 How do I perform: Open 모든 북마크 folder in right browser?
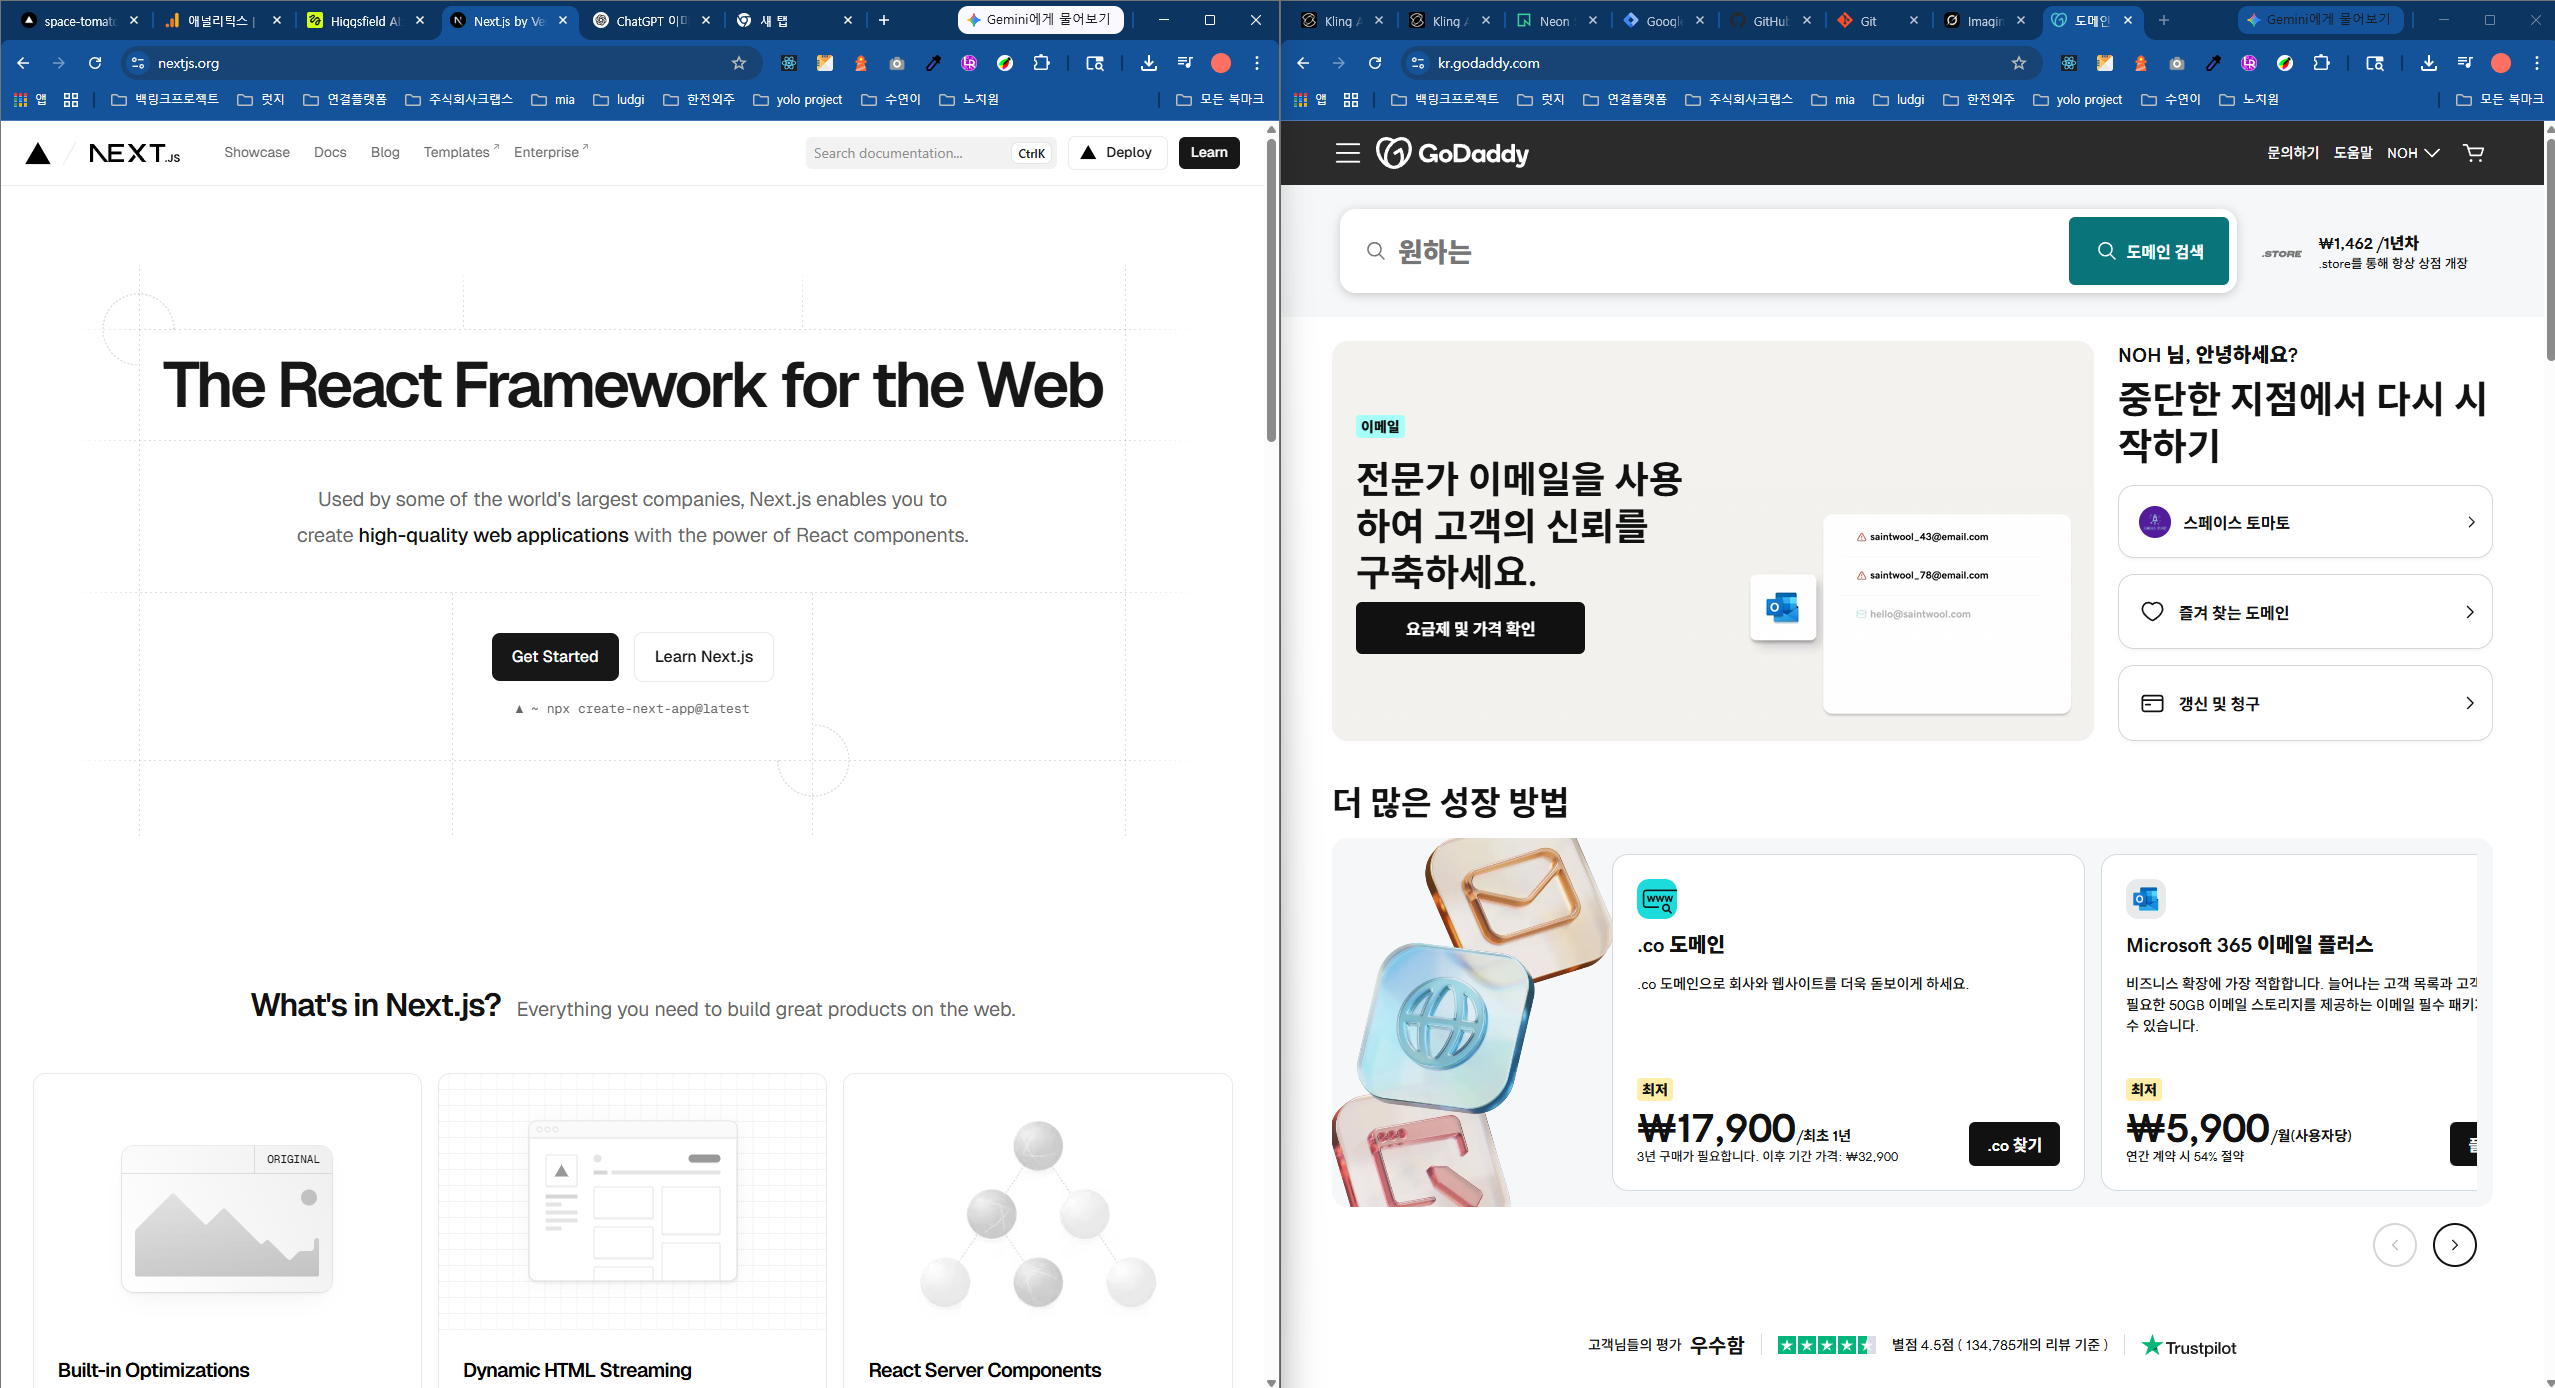(x=2500, y=100)
